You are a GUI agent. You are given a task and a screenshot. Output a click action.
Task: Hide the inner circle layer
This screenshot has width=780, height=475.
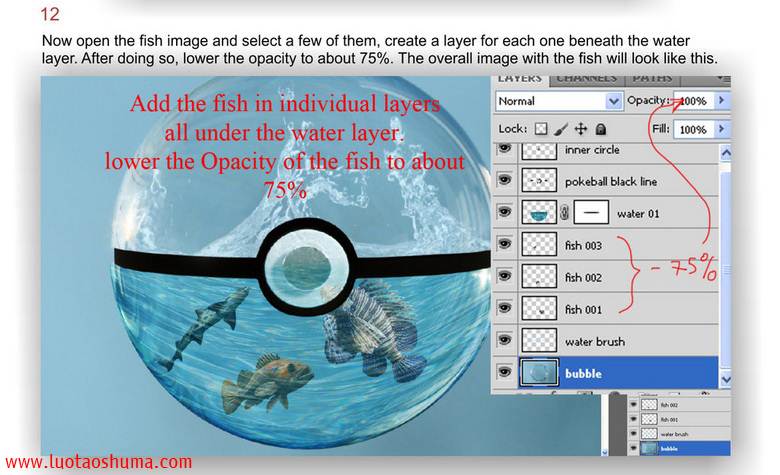[505, 149]
